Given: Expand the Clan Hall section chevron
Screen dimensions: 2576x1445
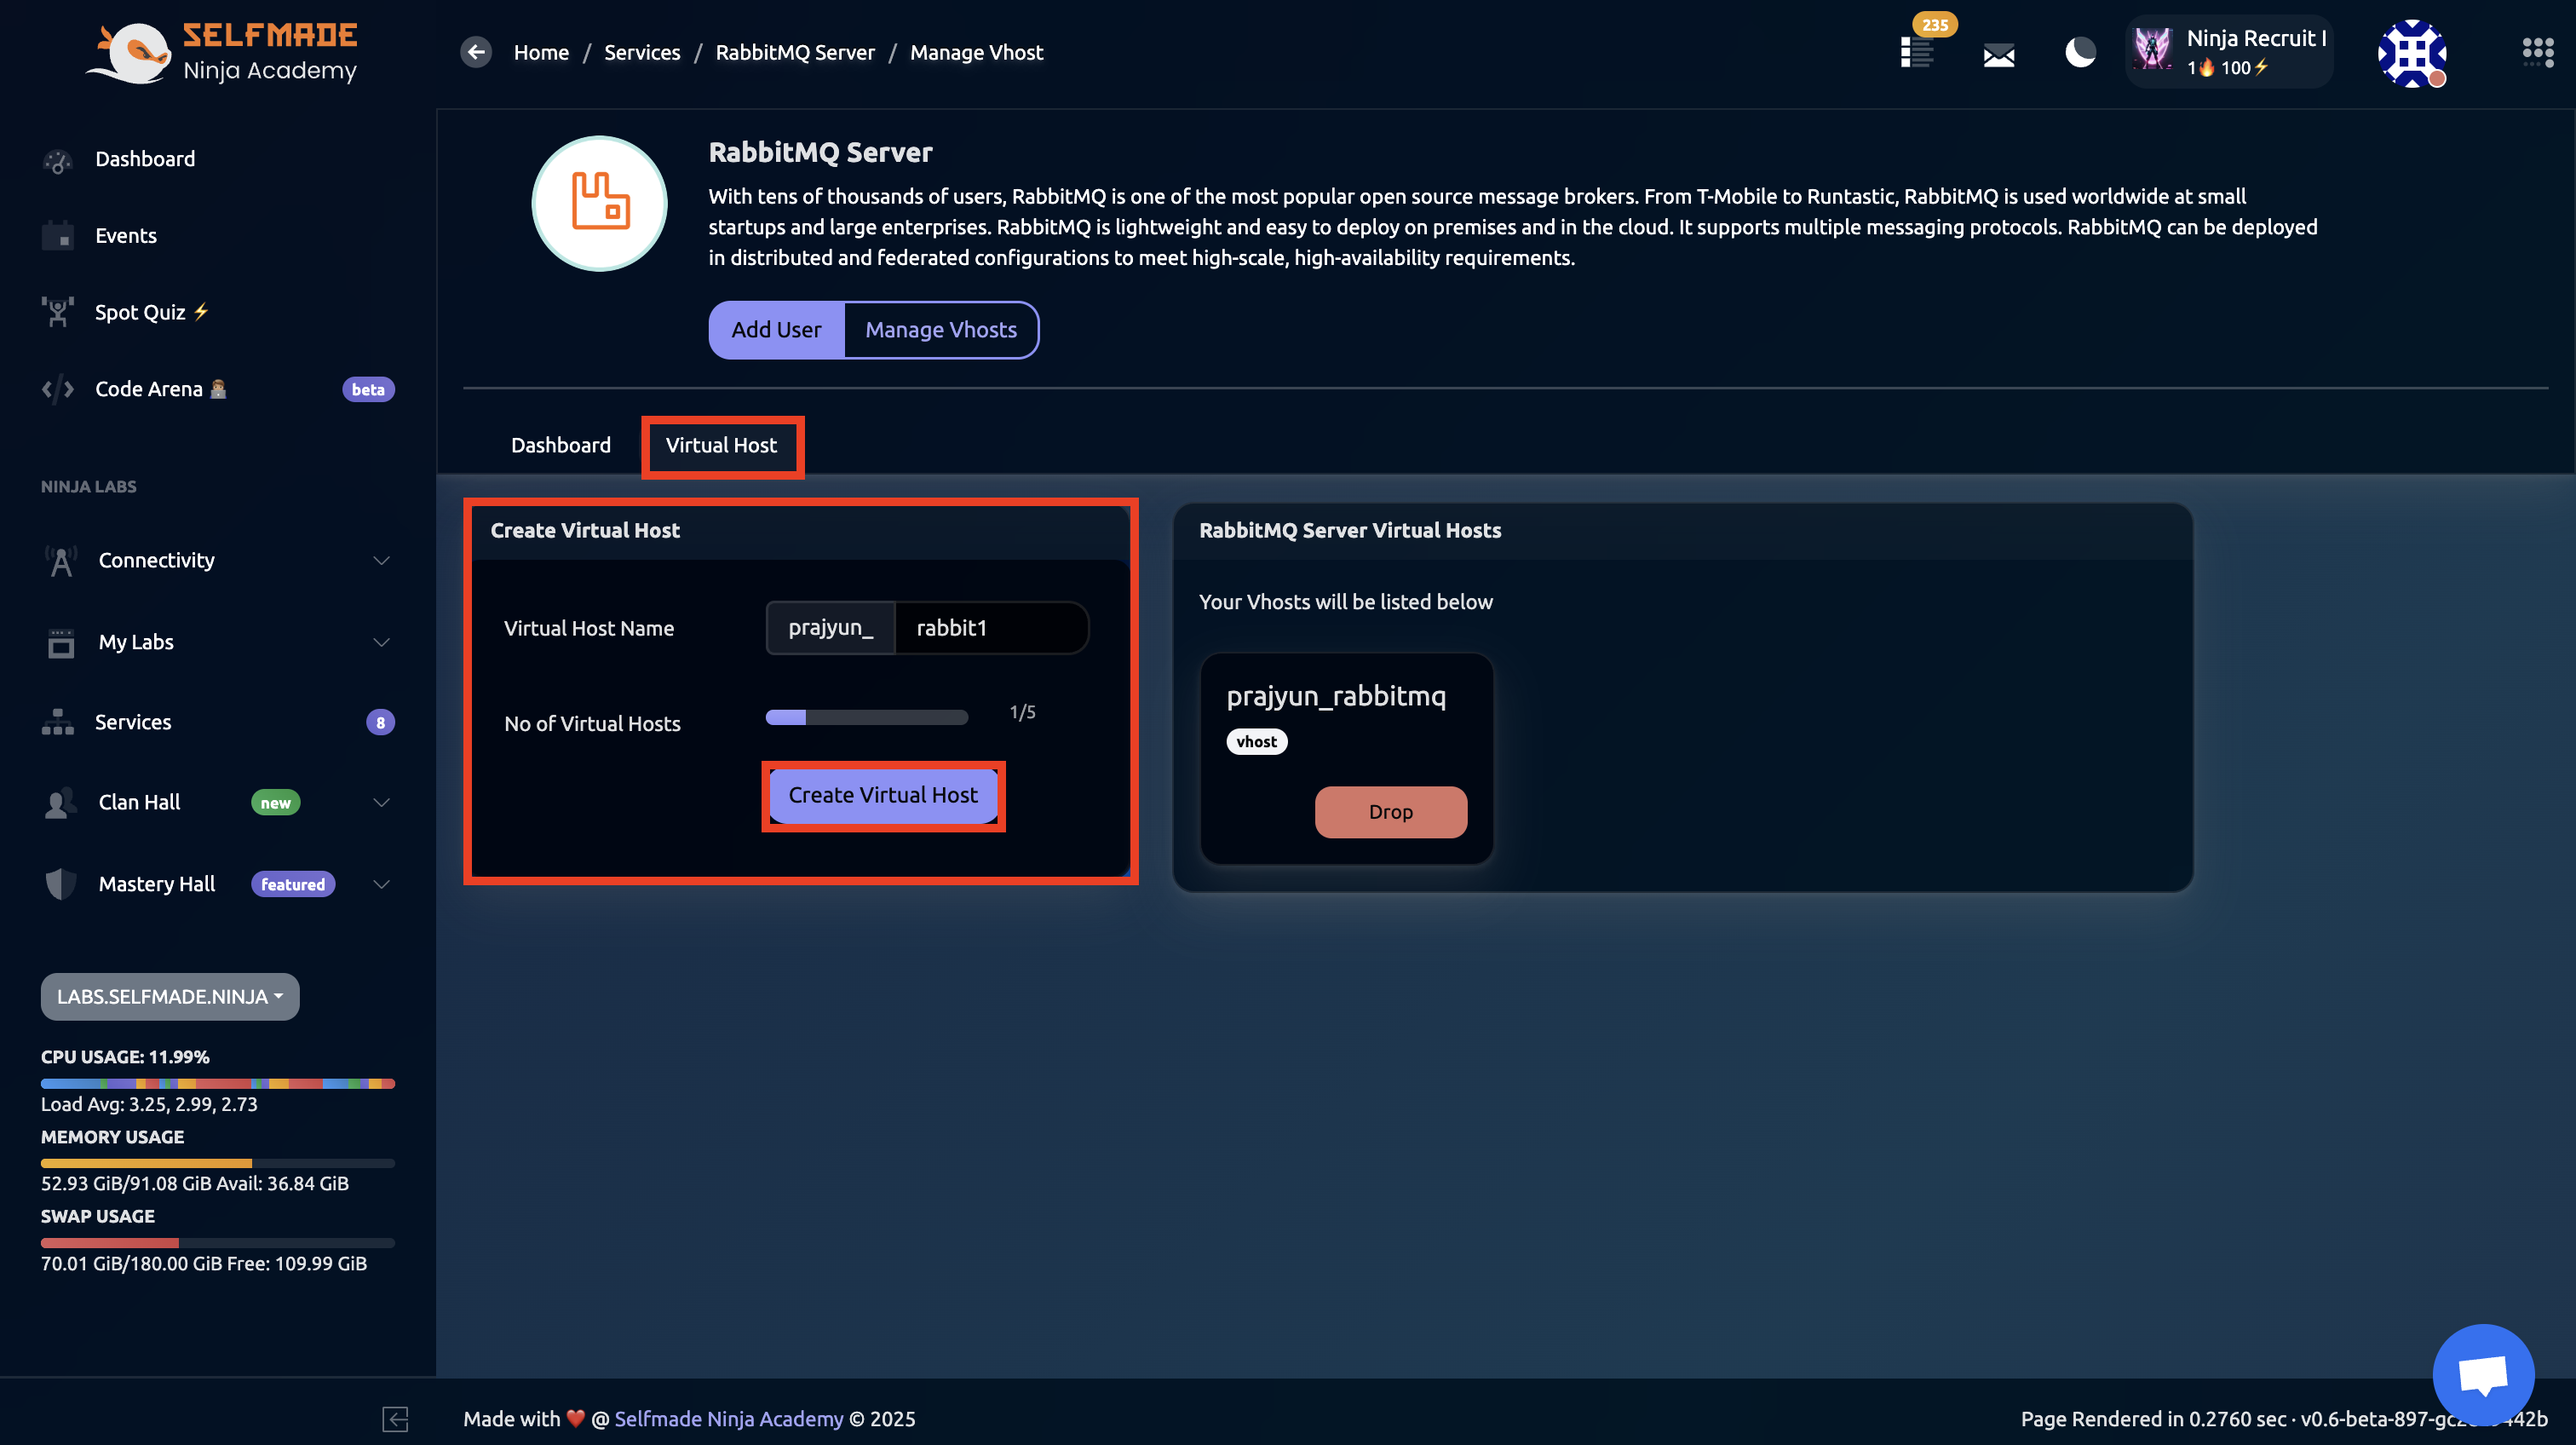Looking at the screenshot, I should (381, 803).
